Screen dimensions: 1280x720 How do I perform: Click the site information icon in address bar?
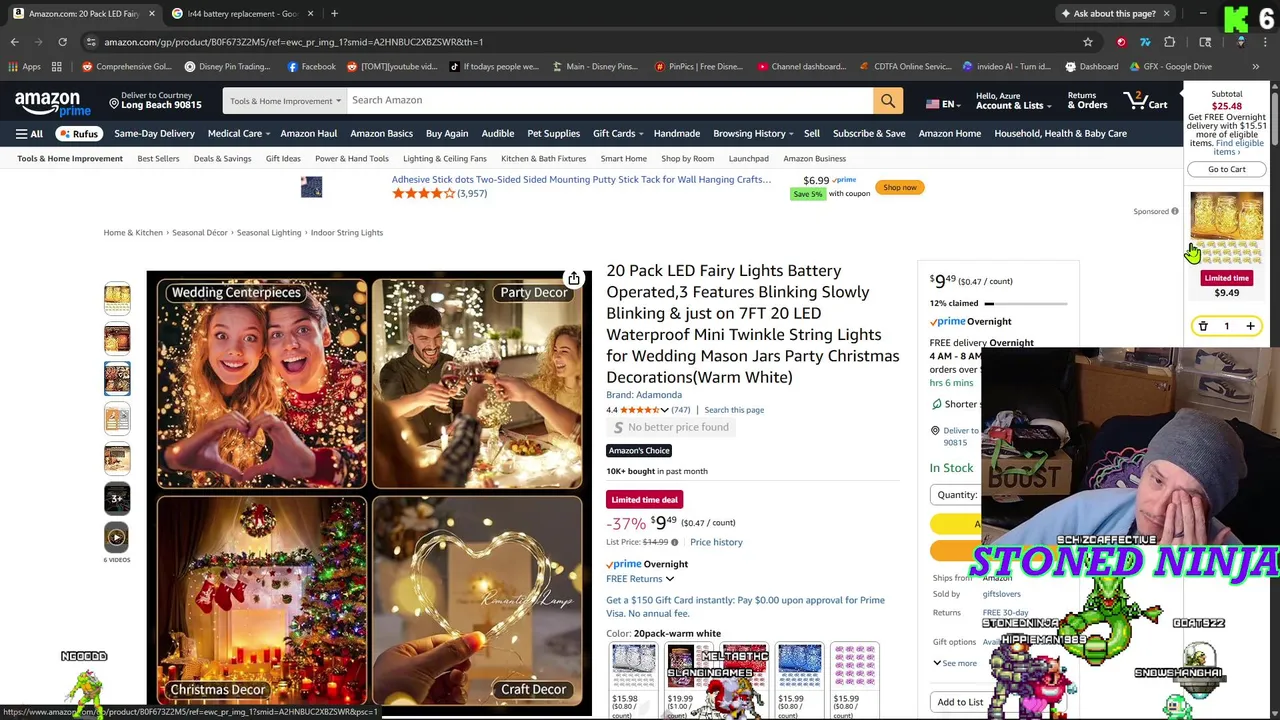click(91, 42)
